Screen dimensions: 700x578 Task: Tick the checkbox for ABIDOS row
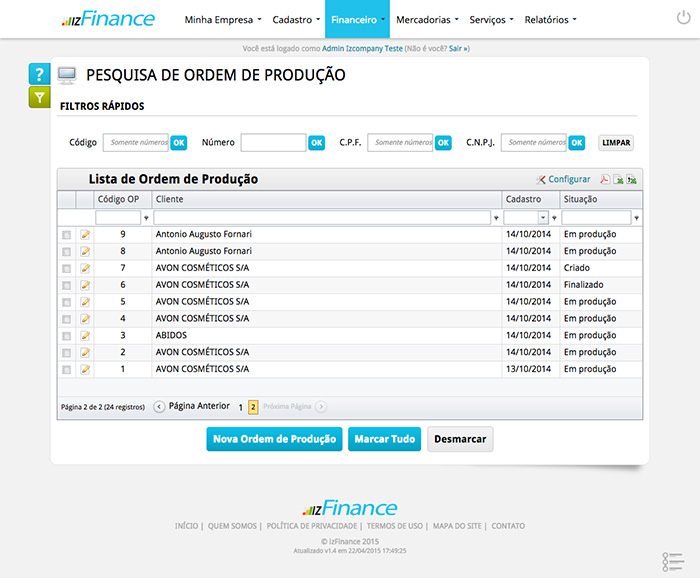tap(67, 336)
